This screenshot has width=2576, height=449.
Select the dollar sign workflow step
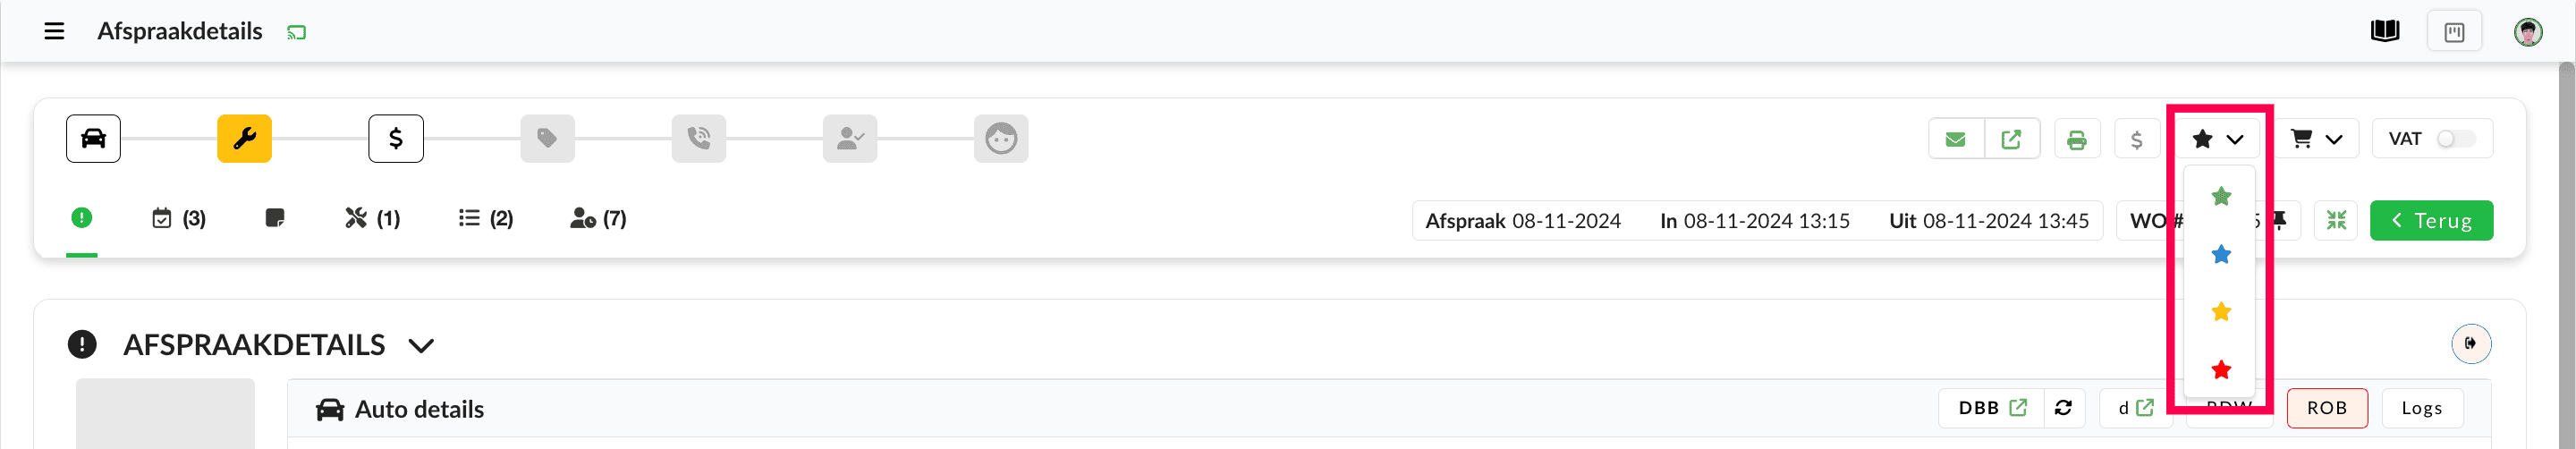click(395, 138)
